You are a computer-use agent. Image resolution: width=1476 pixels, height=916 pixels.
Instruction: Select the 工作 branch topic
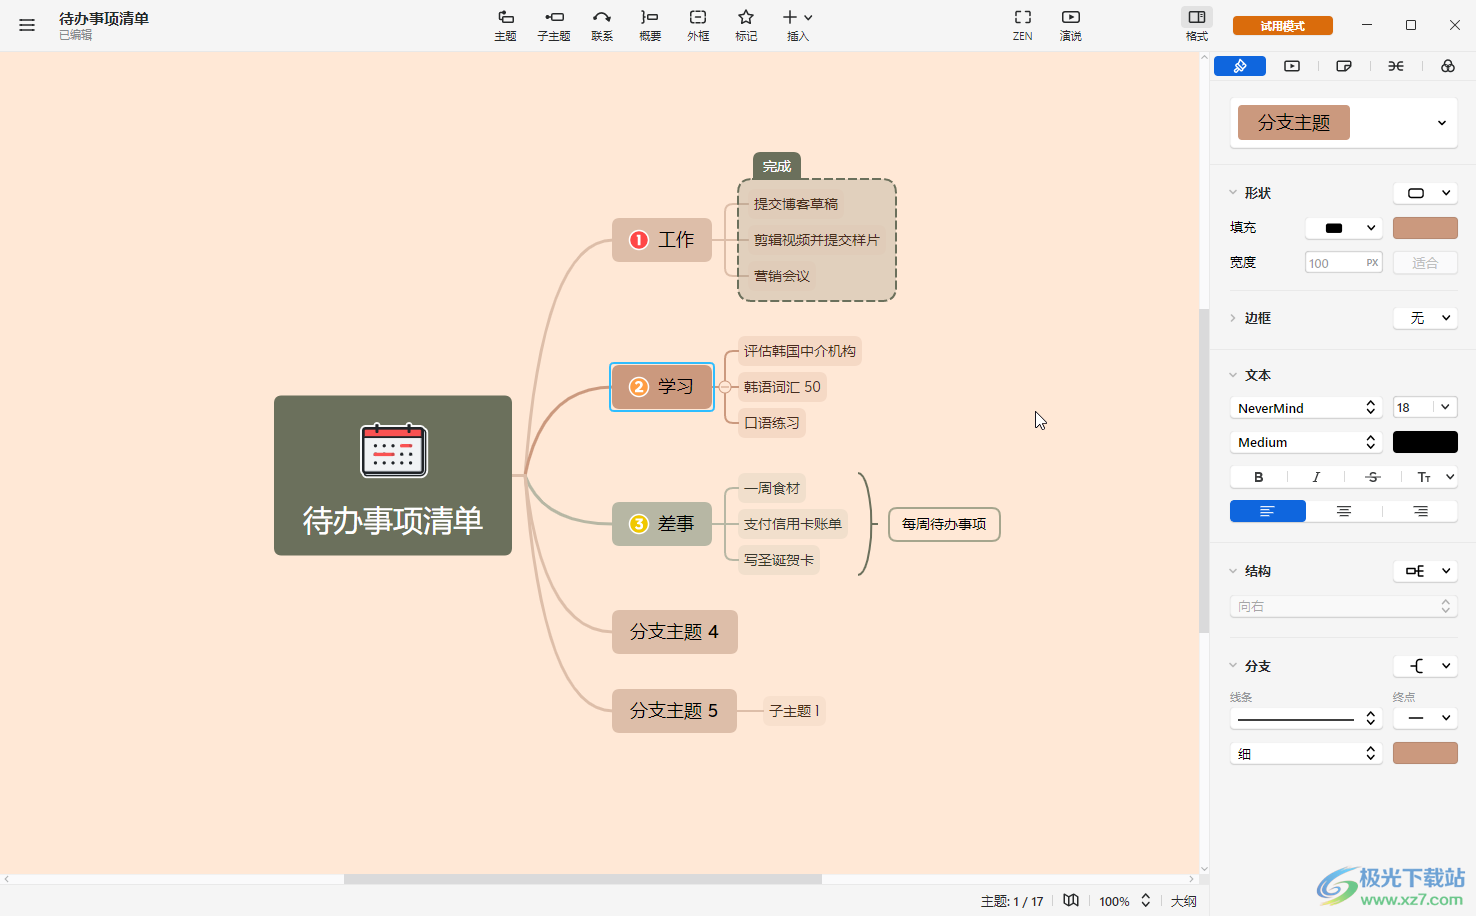[662, 240]
